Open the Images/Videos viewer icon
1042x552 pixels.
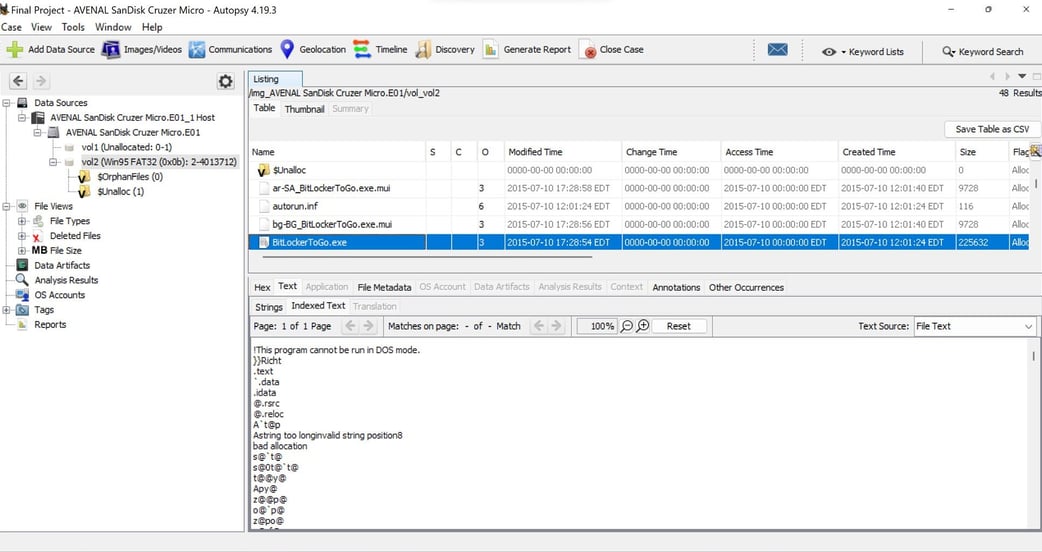click(x=110, y=49)
